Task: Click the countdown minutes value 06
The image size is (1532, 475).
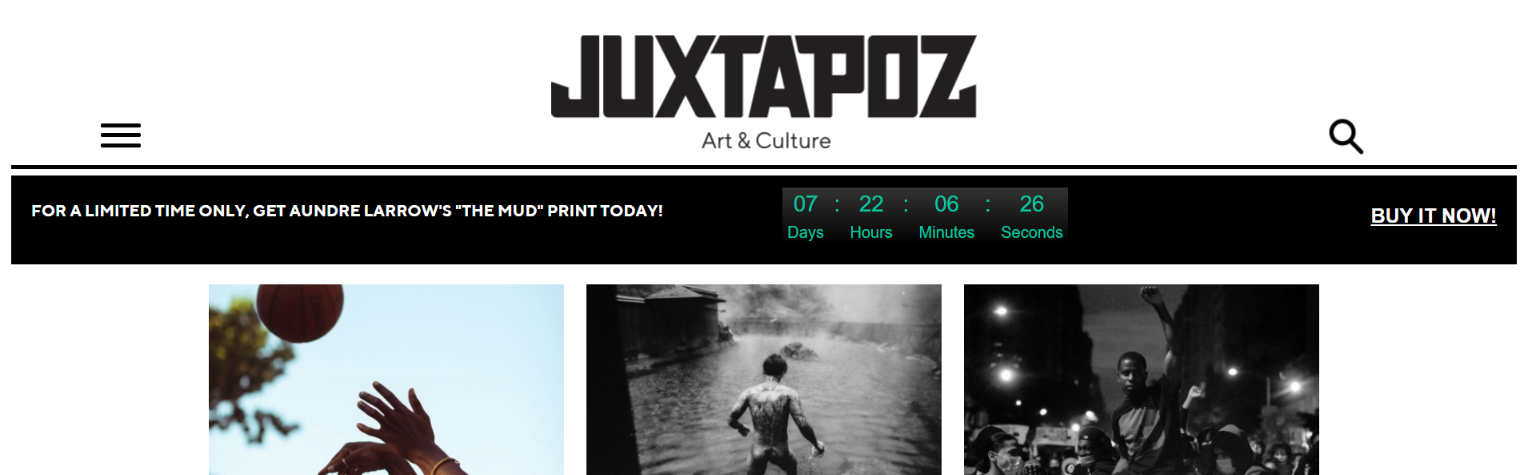Action: (x=947, y=205)
